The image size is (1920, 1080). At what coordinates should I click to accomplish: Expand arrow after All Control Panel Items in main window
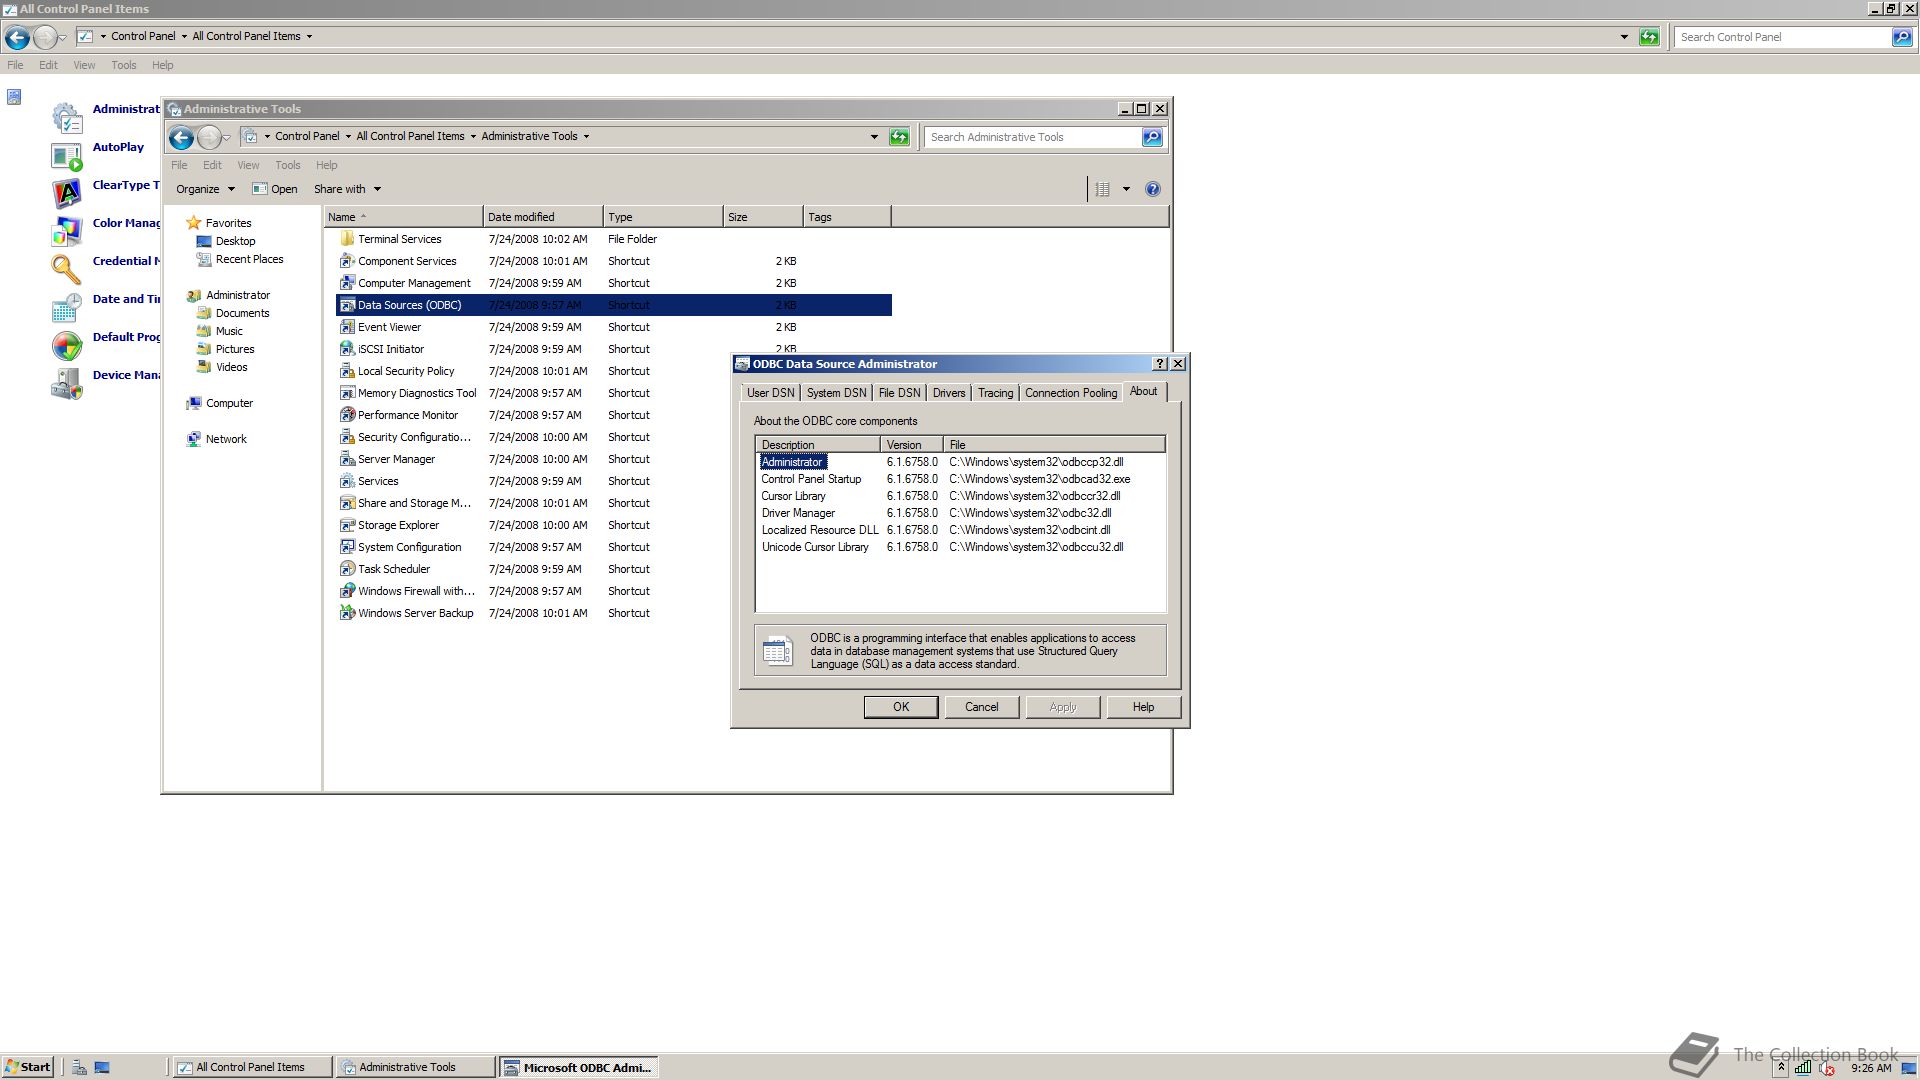[309, 36]
